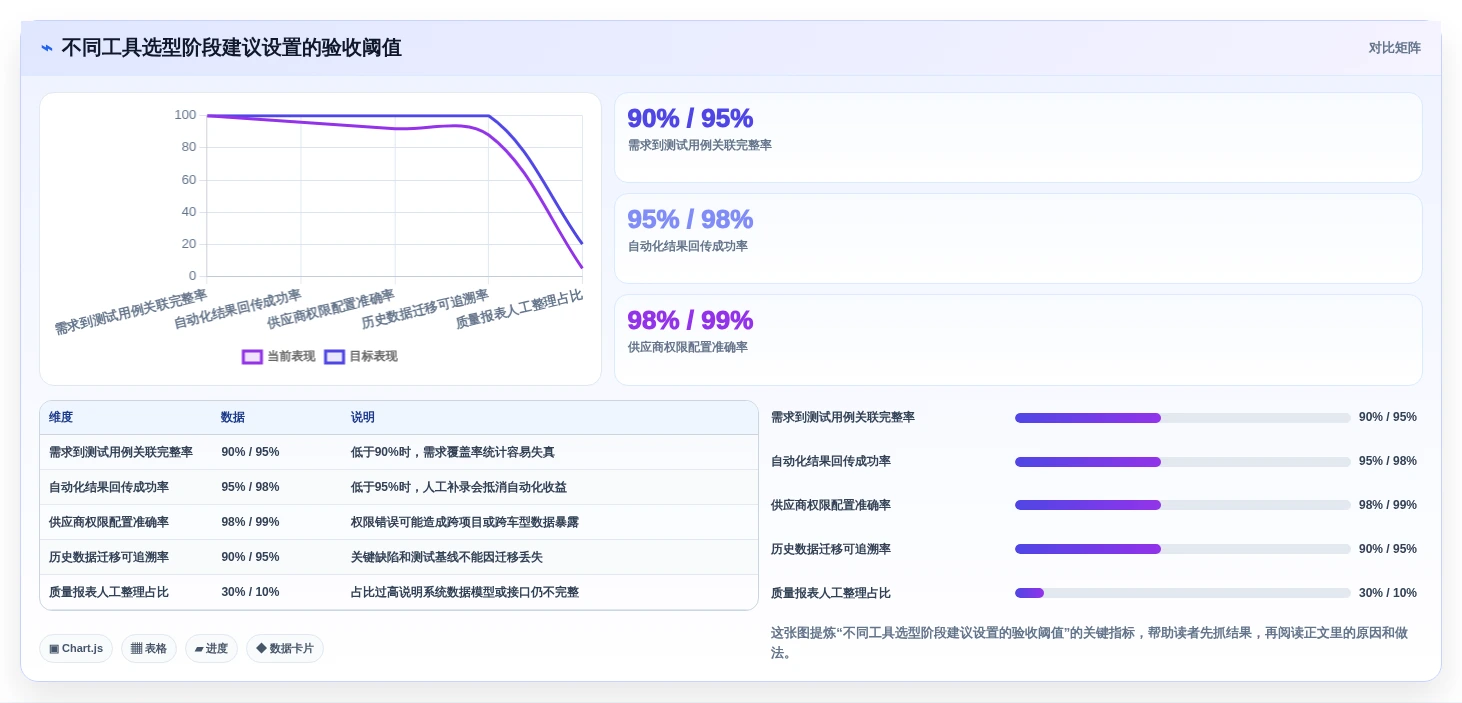1462x703 pixels.
Task: Open the 95% / 98% data card
Action: [x=1018, y=239]
